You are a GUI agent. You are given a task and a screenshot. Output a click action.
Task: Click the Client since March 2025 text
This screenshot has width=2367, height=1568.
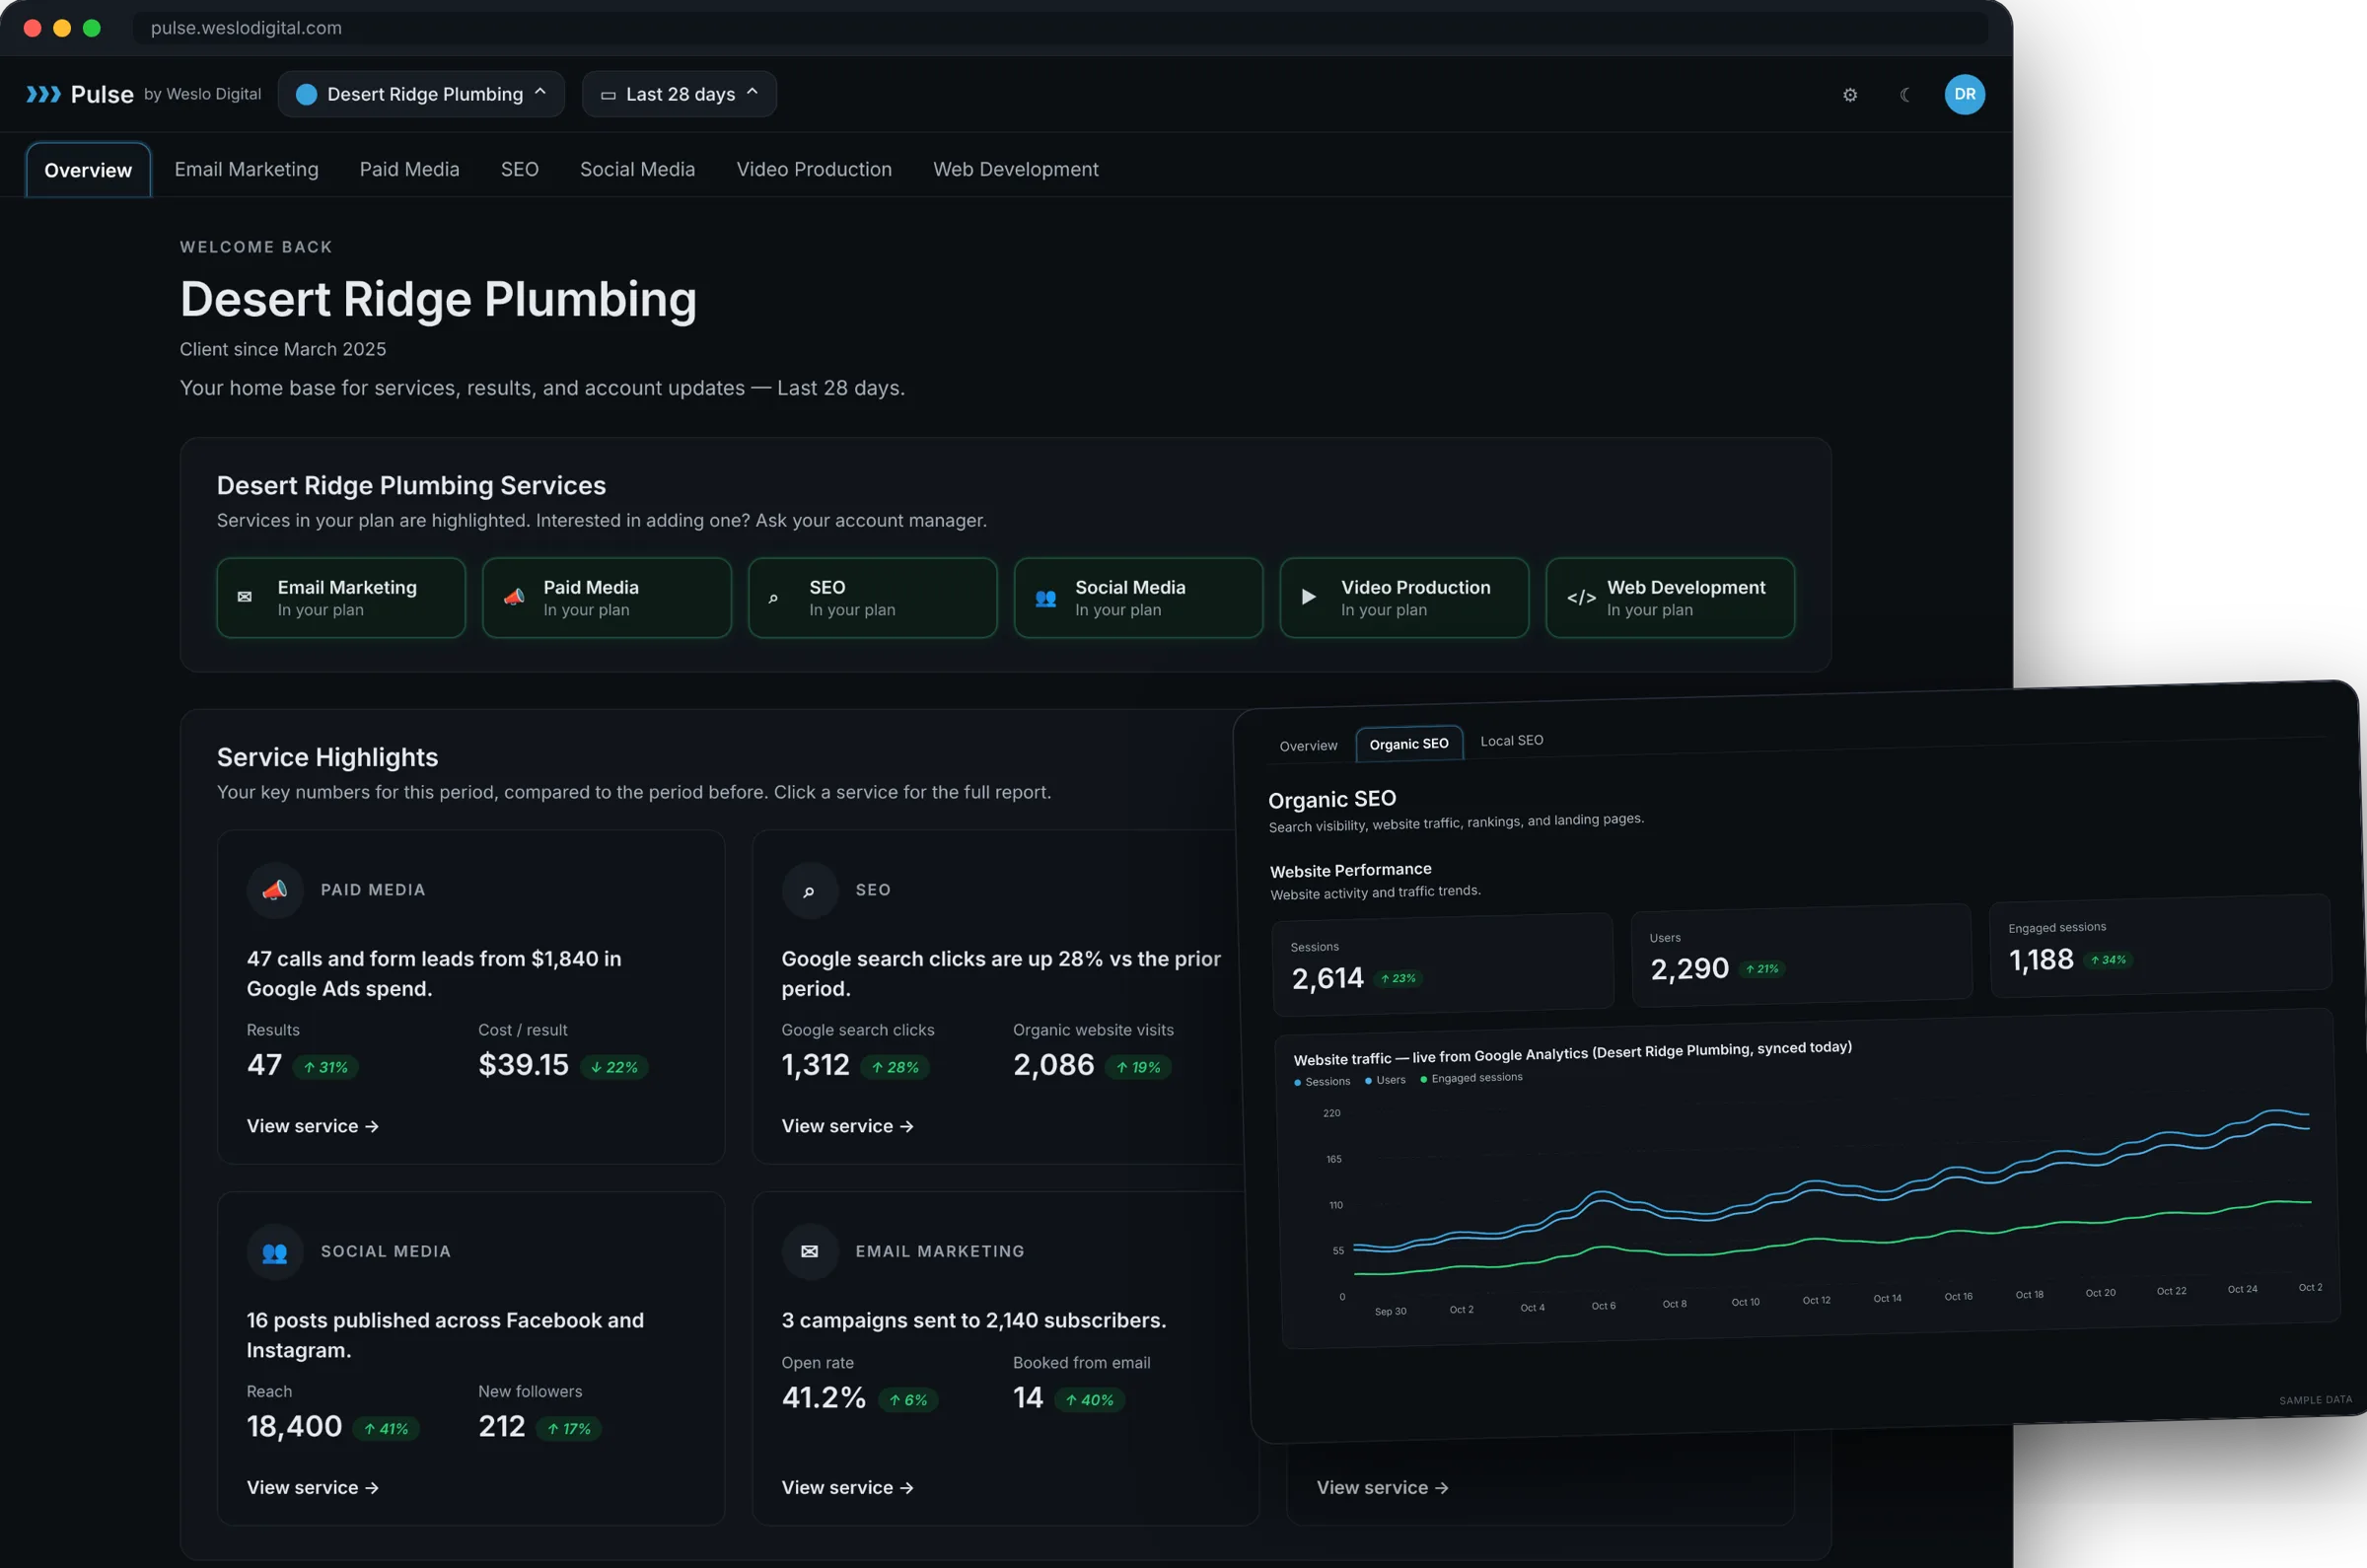pos(283,349)
